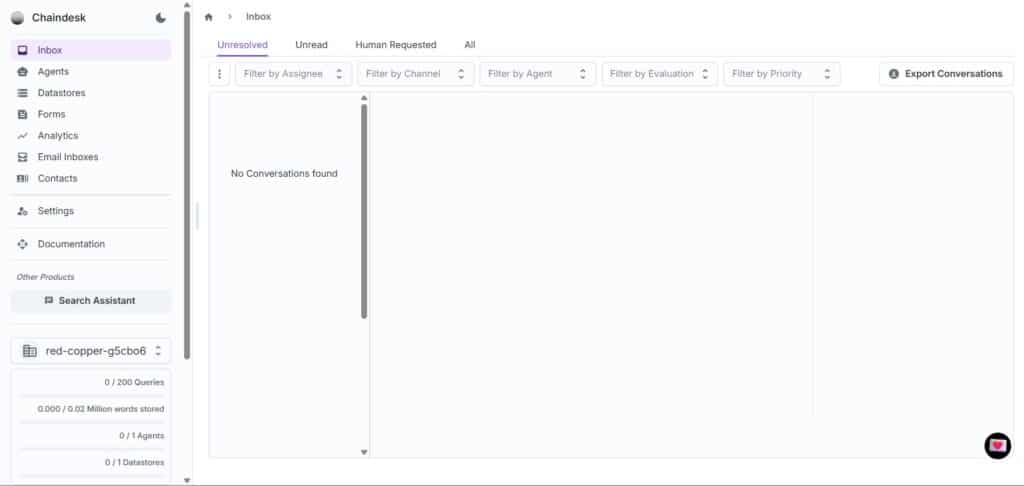Go to Datastores page

pos(91,93)
